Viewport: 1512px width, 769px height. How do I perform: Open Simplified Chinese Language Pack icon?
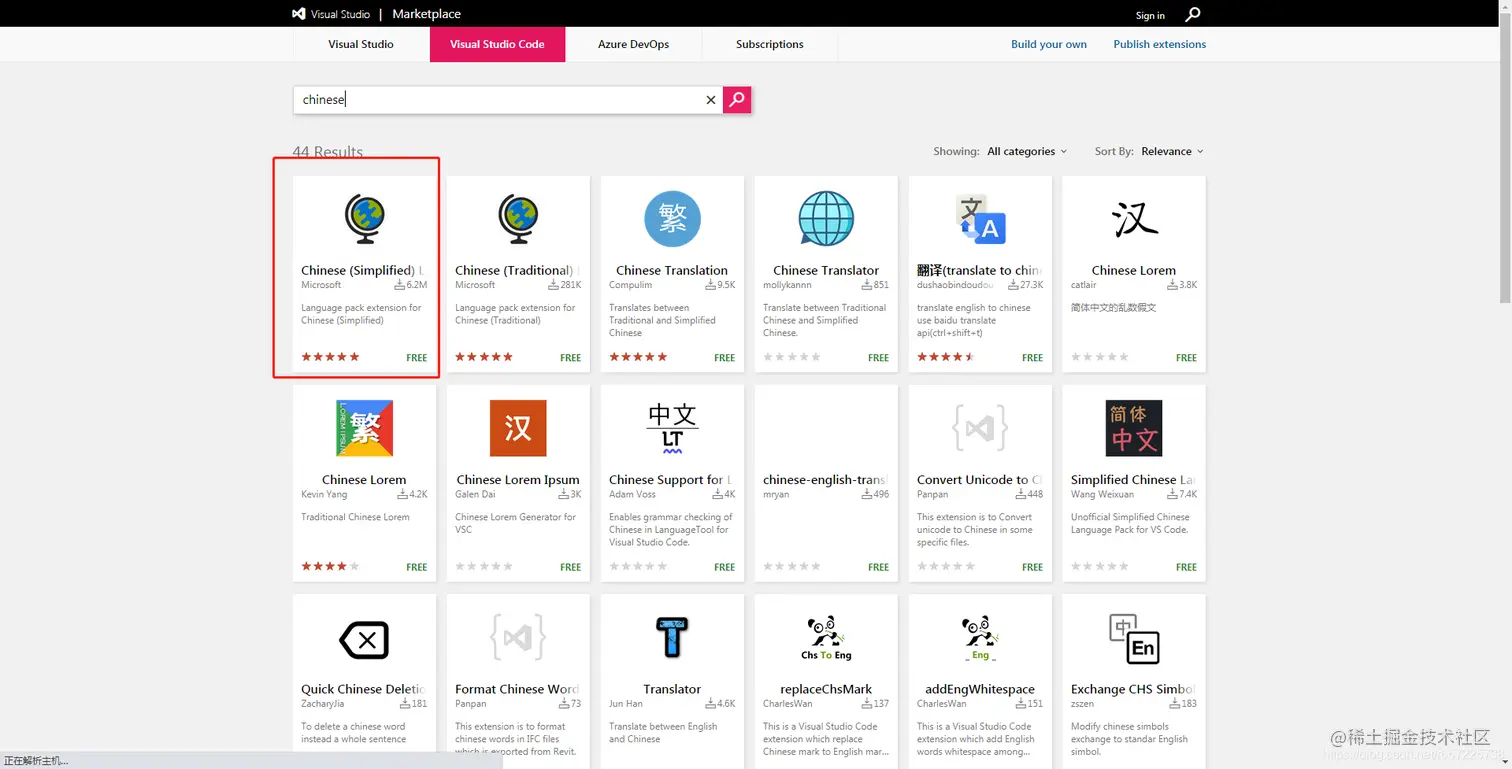click(x=1134, y=428)
